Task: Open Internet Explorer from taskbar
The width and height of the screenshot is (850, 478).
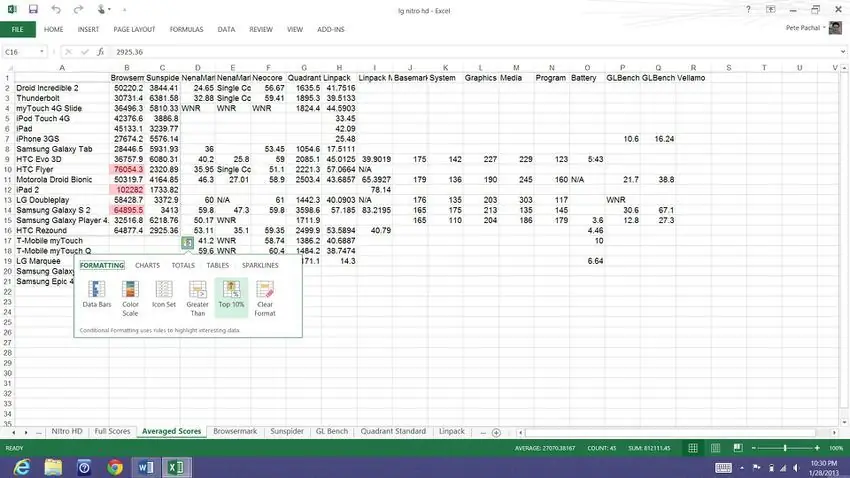Action: tap(22, 467)
